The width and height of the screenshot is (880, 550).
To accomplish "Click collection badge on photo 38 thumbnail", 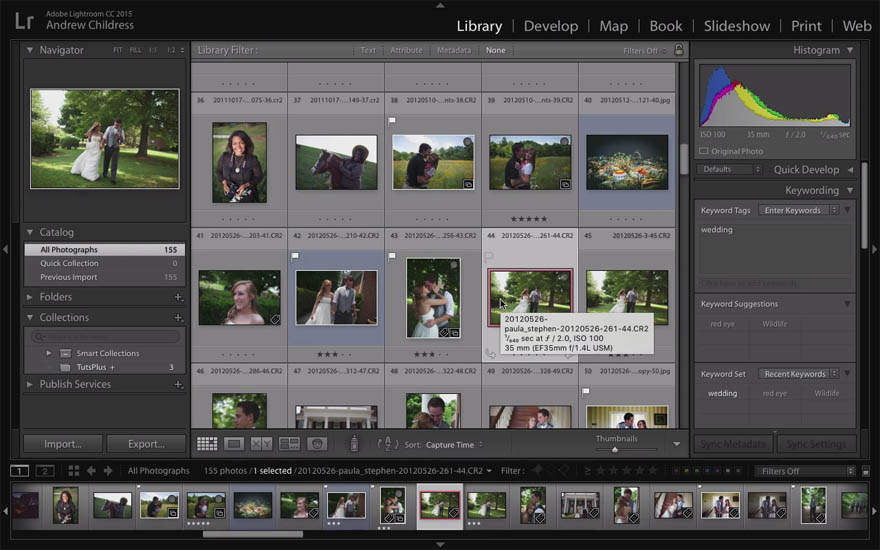I will pyautogui.click(x=468, y=184).
